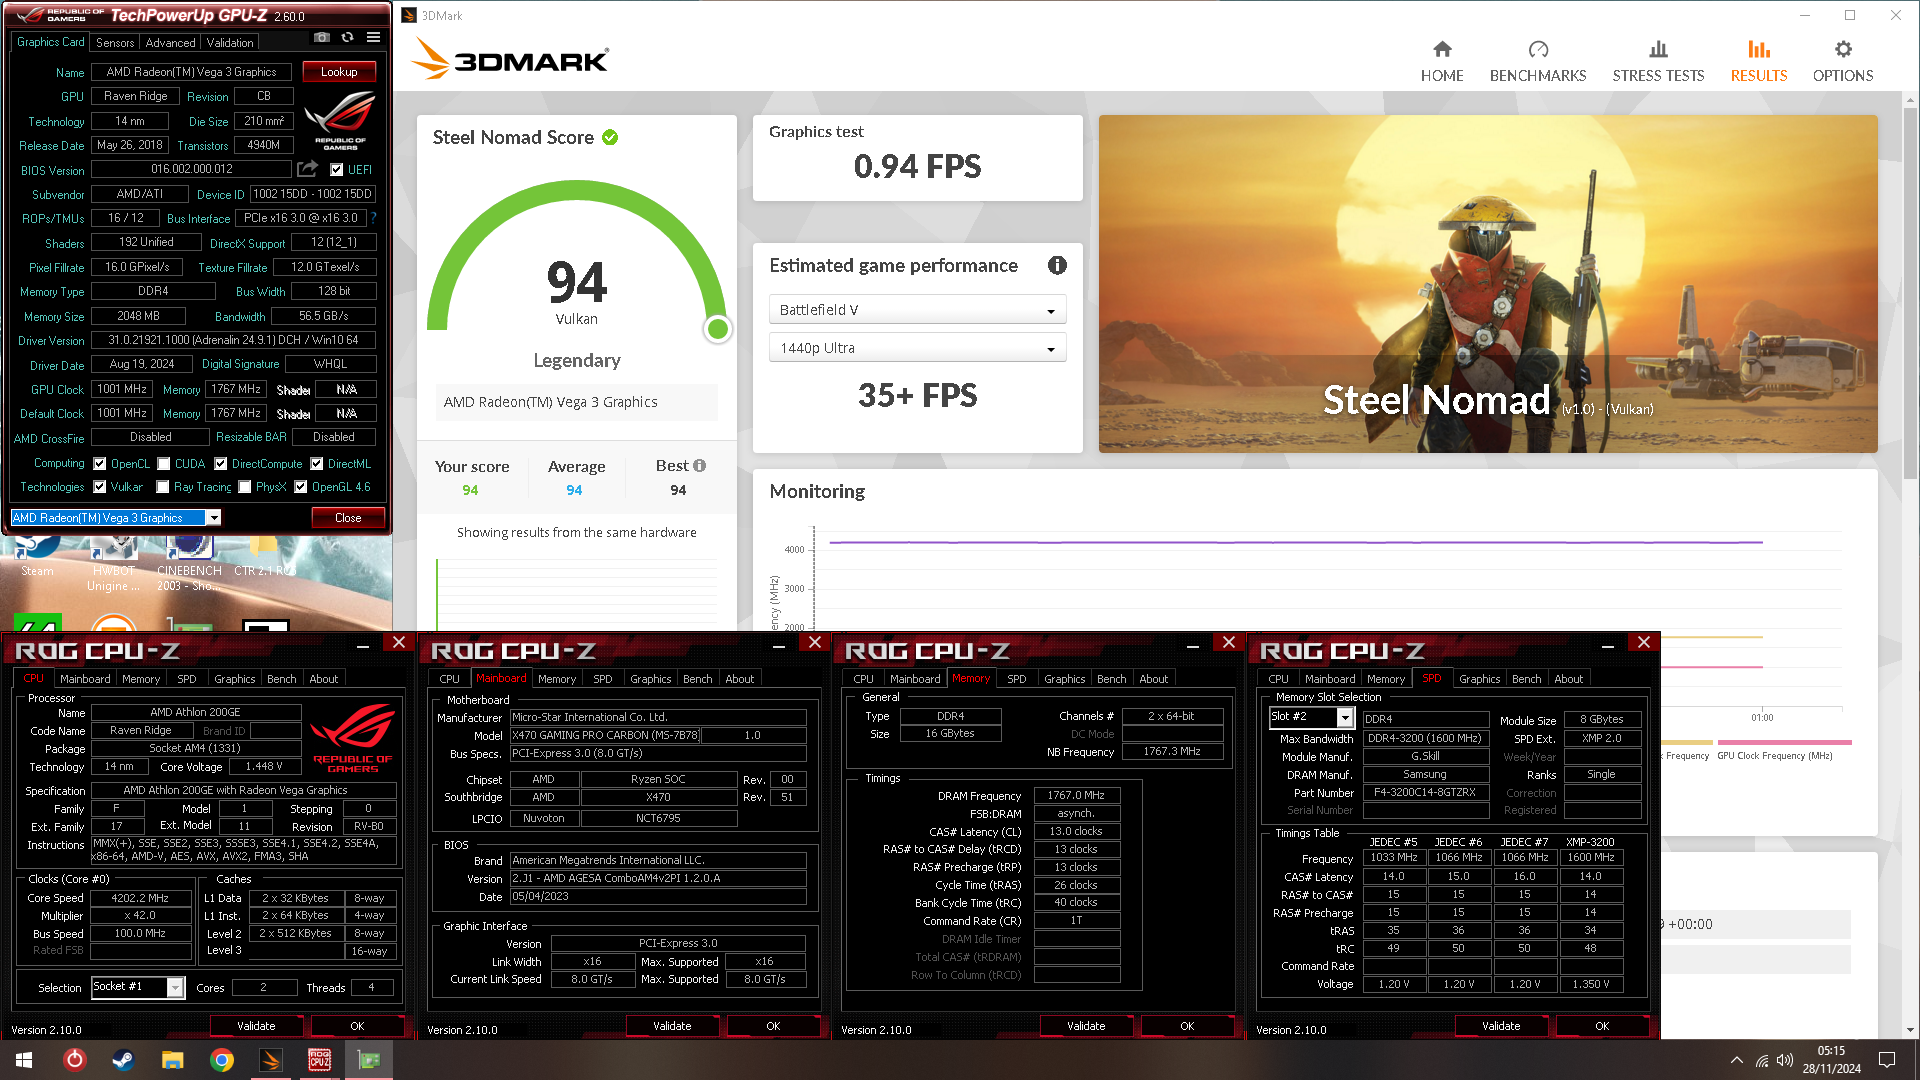The height and width of the screenshot is (1080, 1920).
Task: Toggle the DirectML checkbox
Action: (317, 464)
